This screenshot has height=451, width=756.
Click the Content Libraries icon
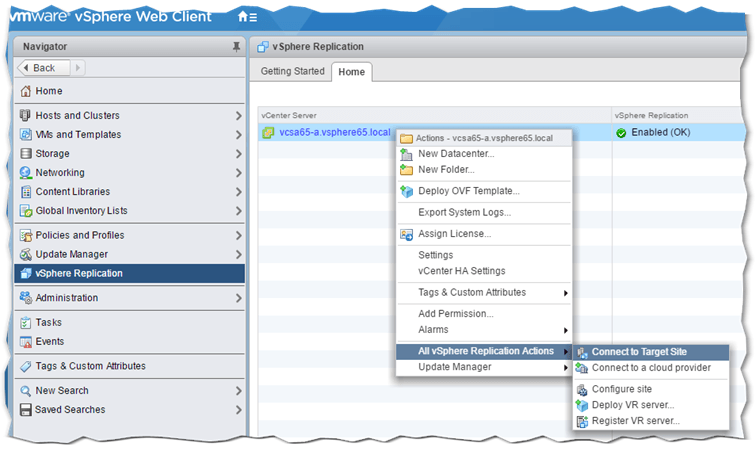(26, 192)
